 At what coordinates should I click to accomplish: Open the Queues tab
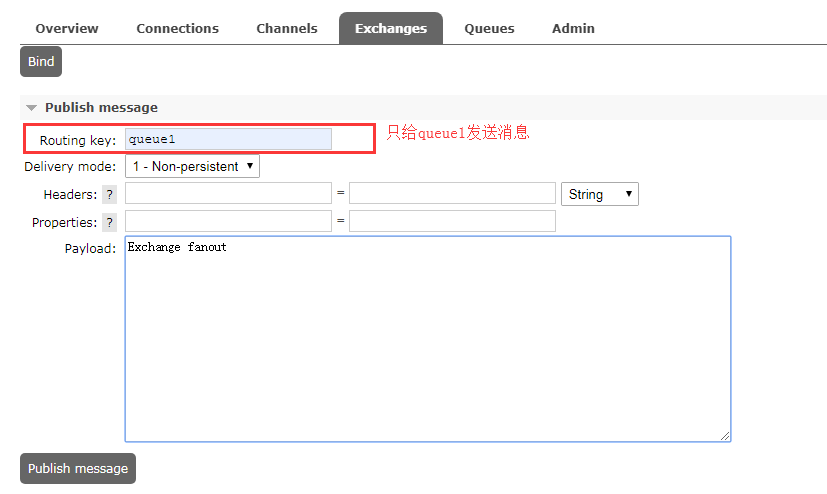point(489,28)
